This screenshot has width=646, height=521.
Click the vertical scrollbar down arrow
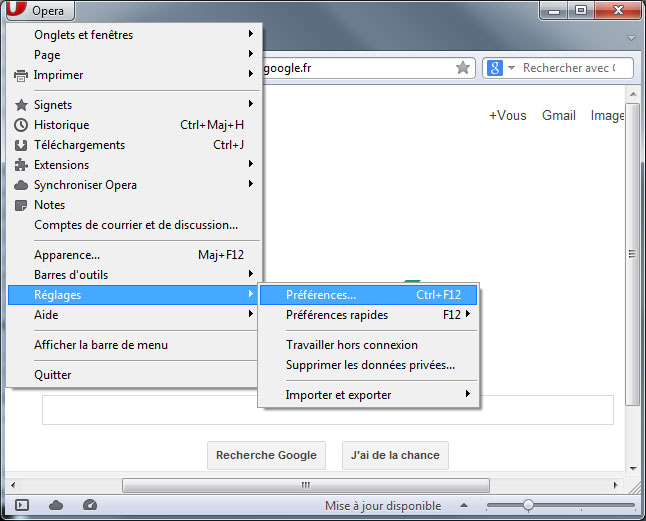tap(633, 469)
